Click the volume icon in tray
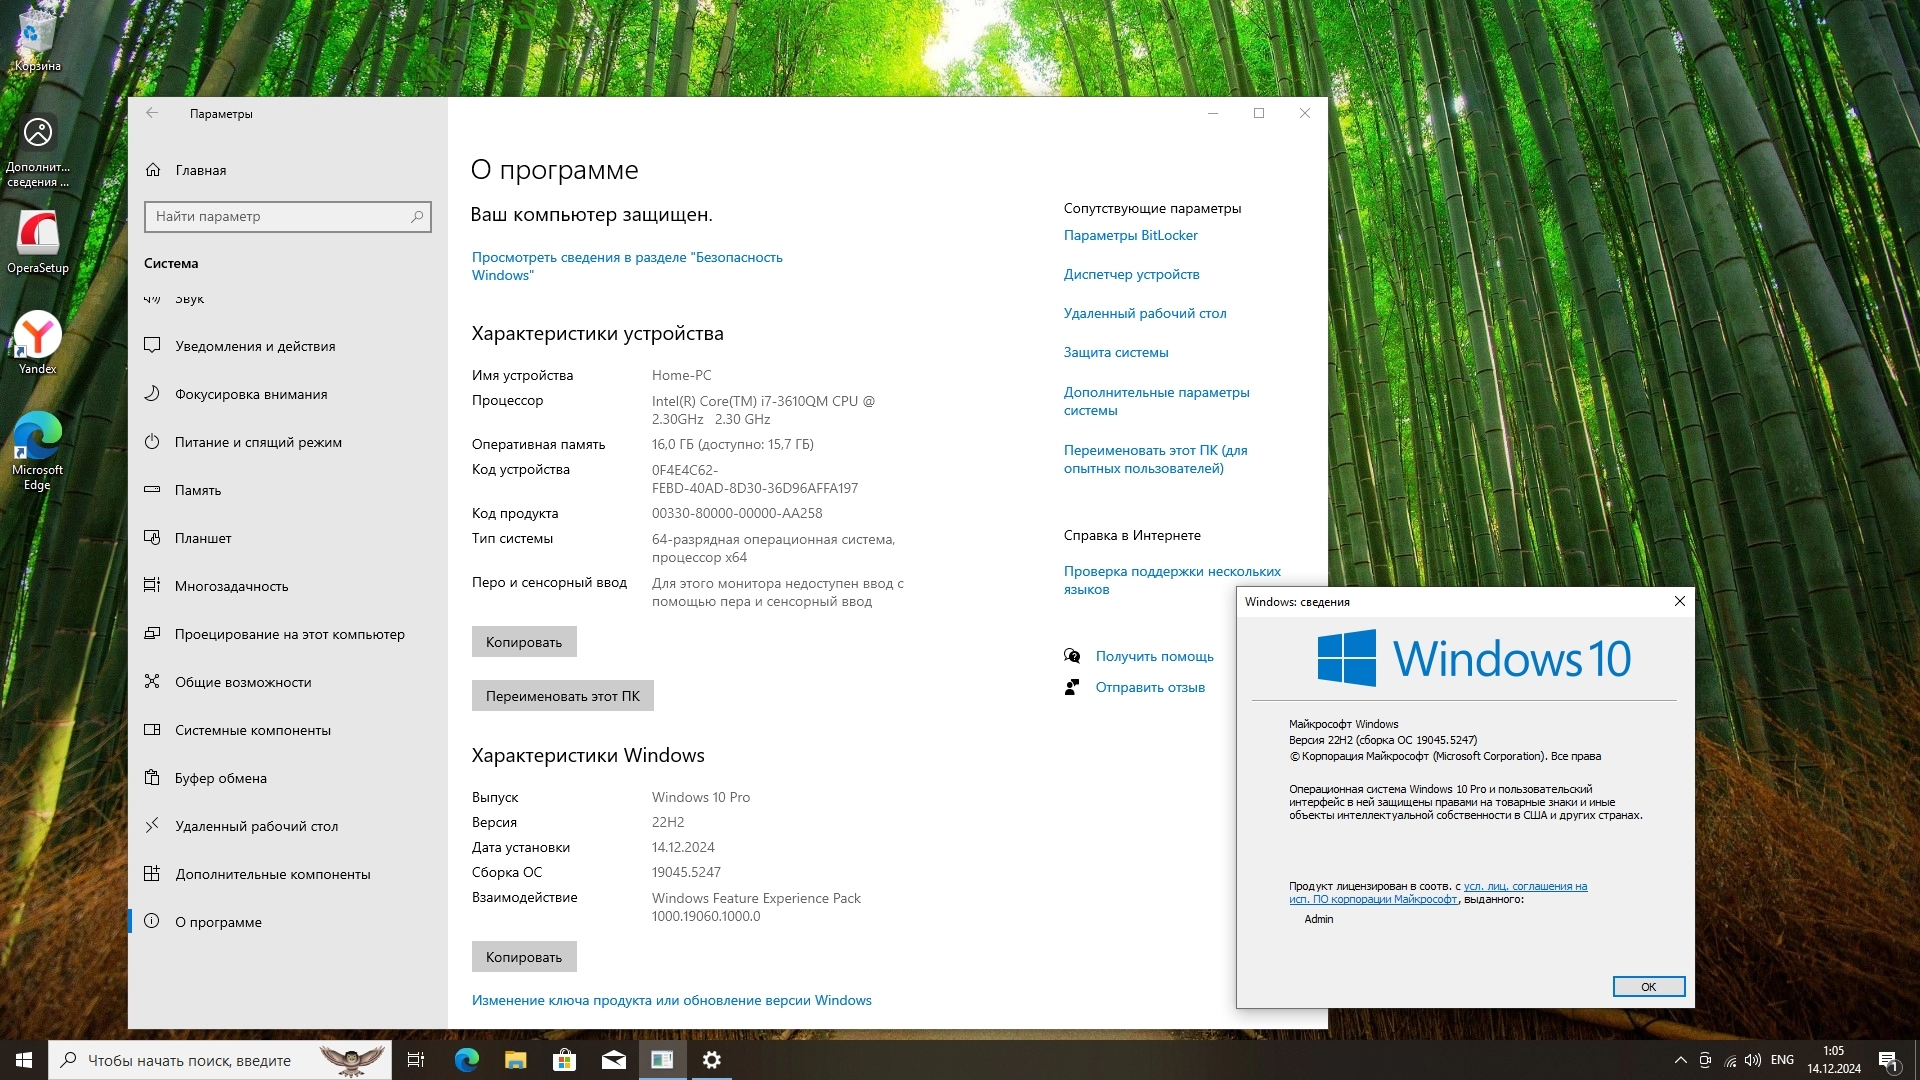 pyautogui.click(x=1753, y=1060)
